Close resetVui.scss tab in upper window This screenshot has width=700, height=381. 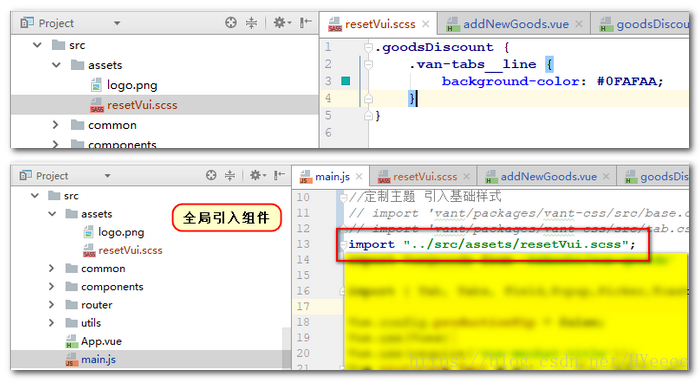point(425,24)
